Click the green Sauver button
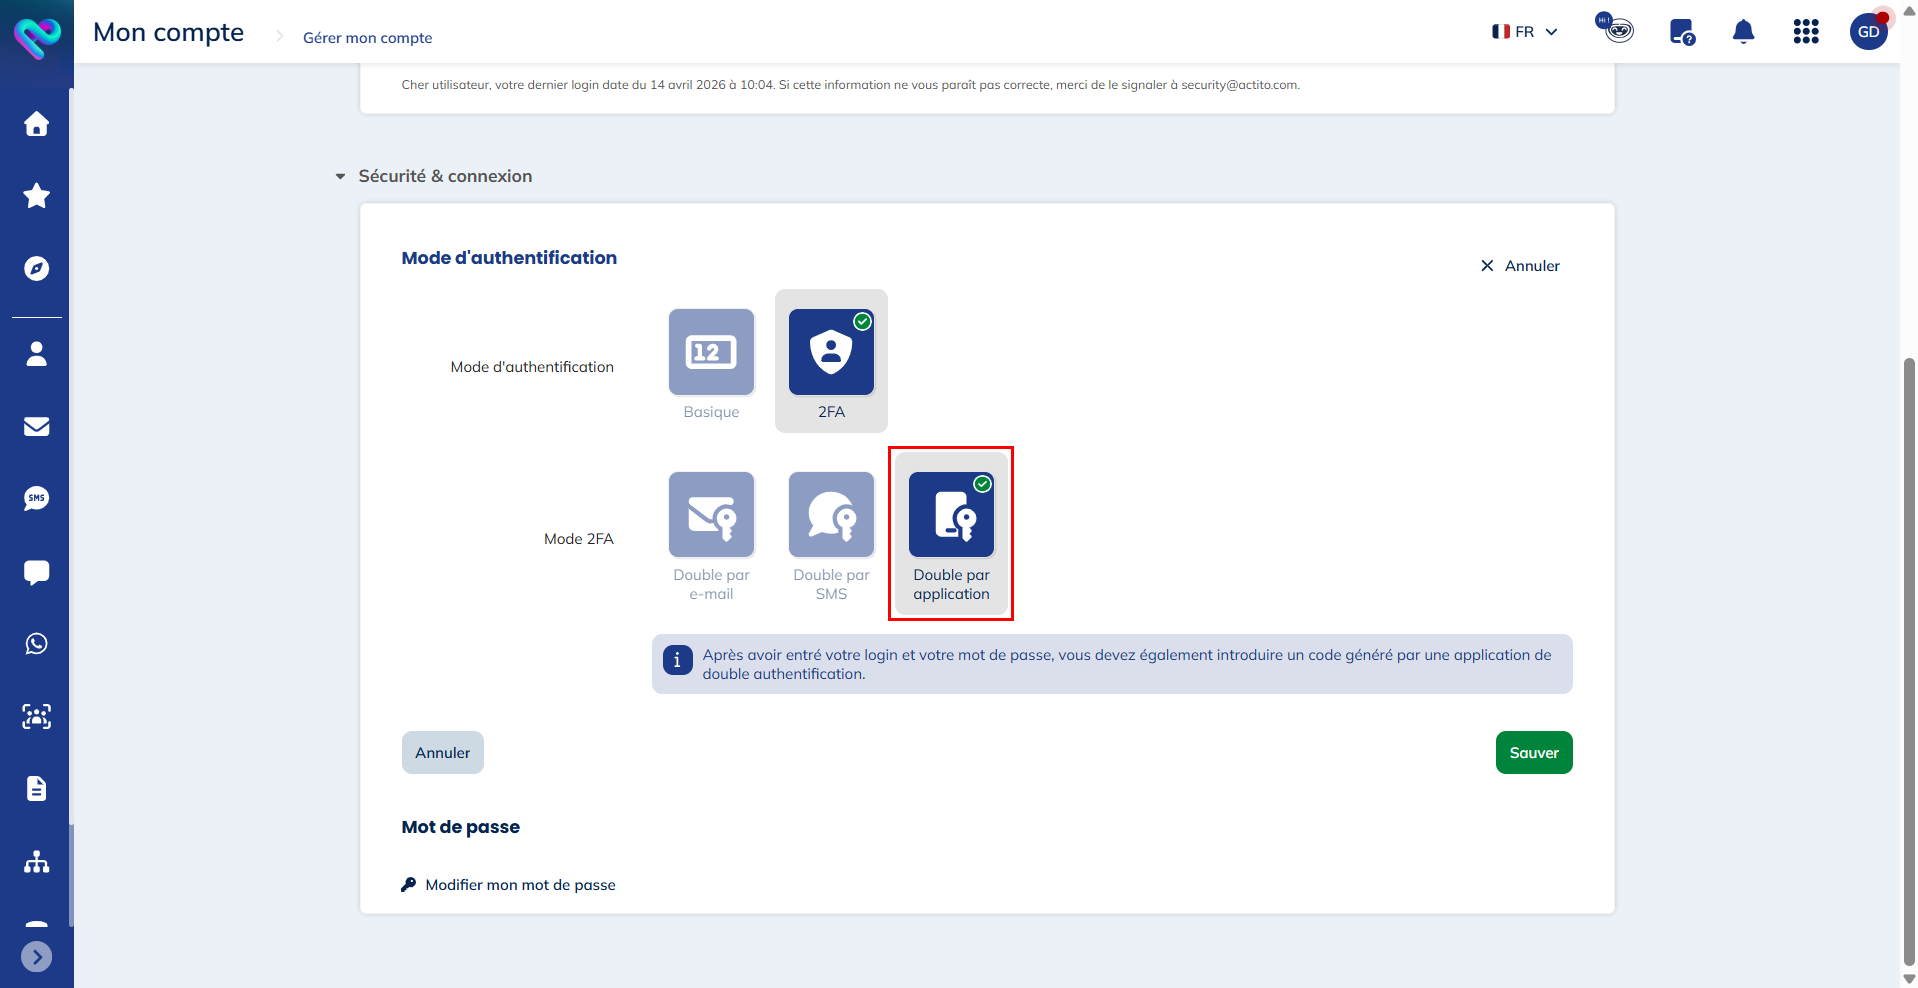The height and width of the screenshot is (988, 1918). point(1534,753)
